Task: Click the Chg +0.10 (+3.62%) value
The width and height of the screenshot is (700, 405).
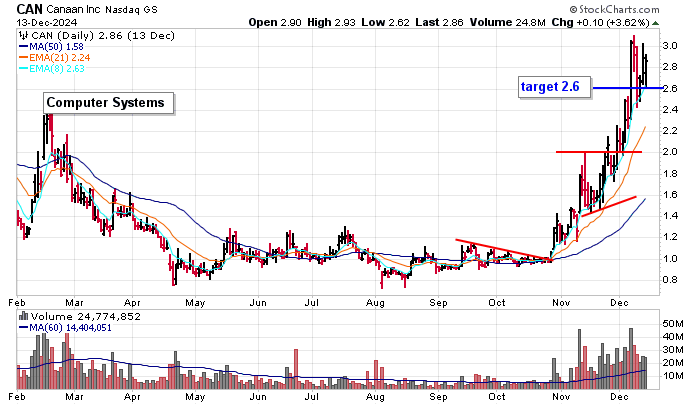Action: [601, 22]
